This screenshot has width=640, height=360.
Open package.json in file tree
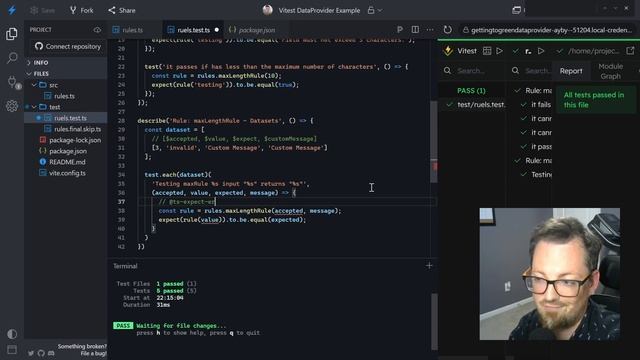[68, 151]
